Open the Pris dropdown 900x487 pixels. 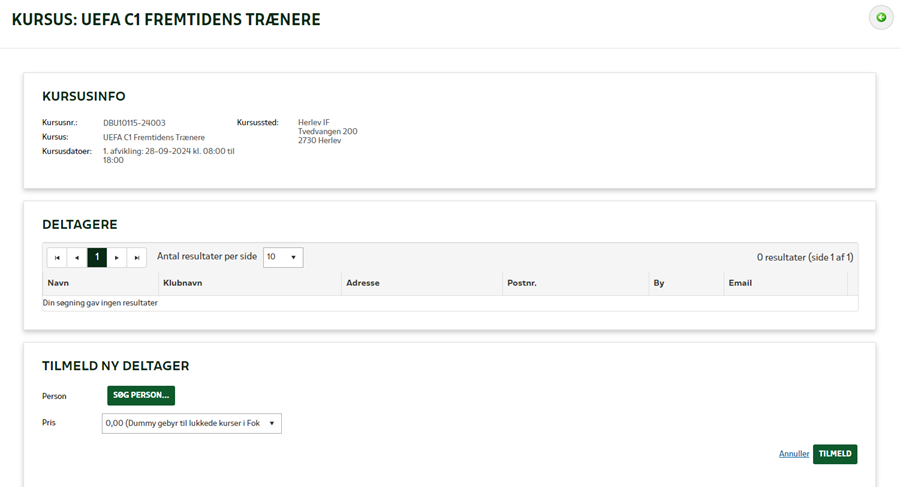[x=192, y=423]
